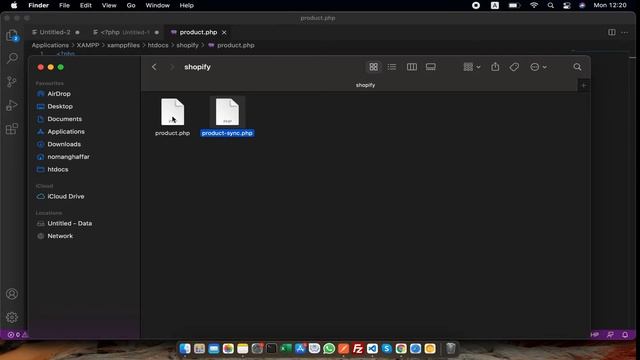The height and width of the screenshot is (360, 640).
Task: Click Applications in VS Code breadcrumb
Action: (50, 45)
